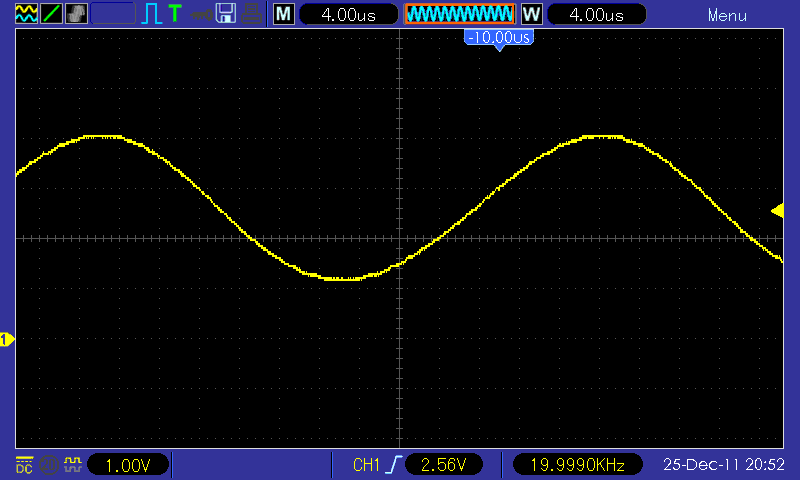The height and width of the screenshot is (480, 800).
Task: Toggle the DC coupling indicator
Action: [x=24, y=464]
